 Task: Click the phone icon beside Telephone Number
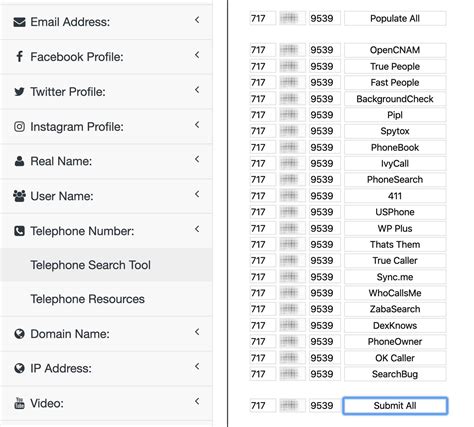coord(19,231)
